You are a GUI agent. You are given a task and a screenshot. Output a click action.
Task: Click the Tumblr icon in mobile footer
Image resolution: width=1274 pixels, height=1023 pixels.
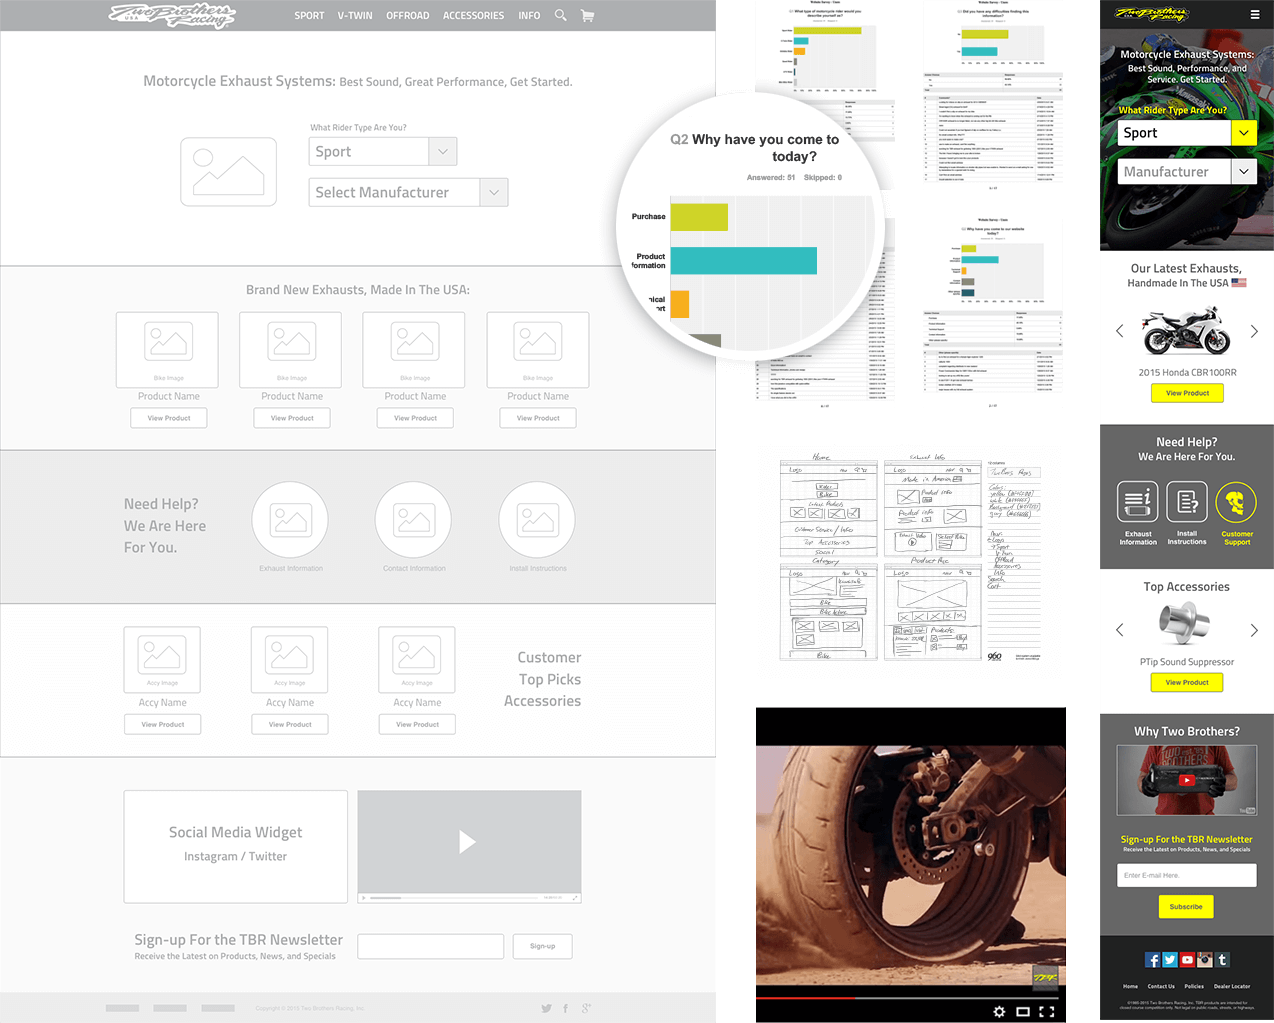click(x=1222, y=960)
